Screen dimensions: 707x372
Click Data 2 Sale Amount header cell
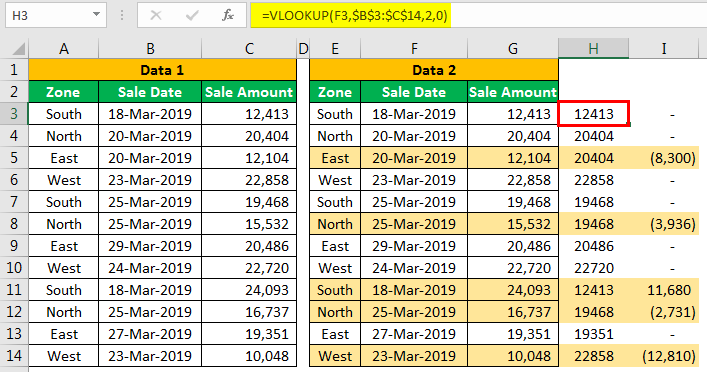[x=513, y=92]
